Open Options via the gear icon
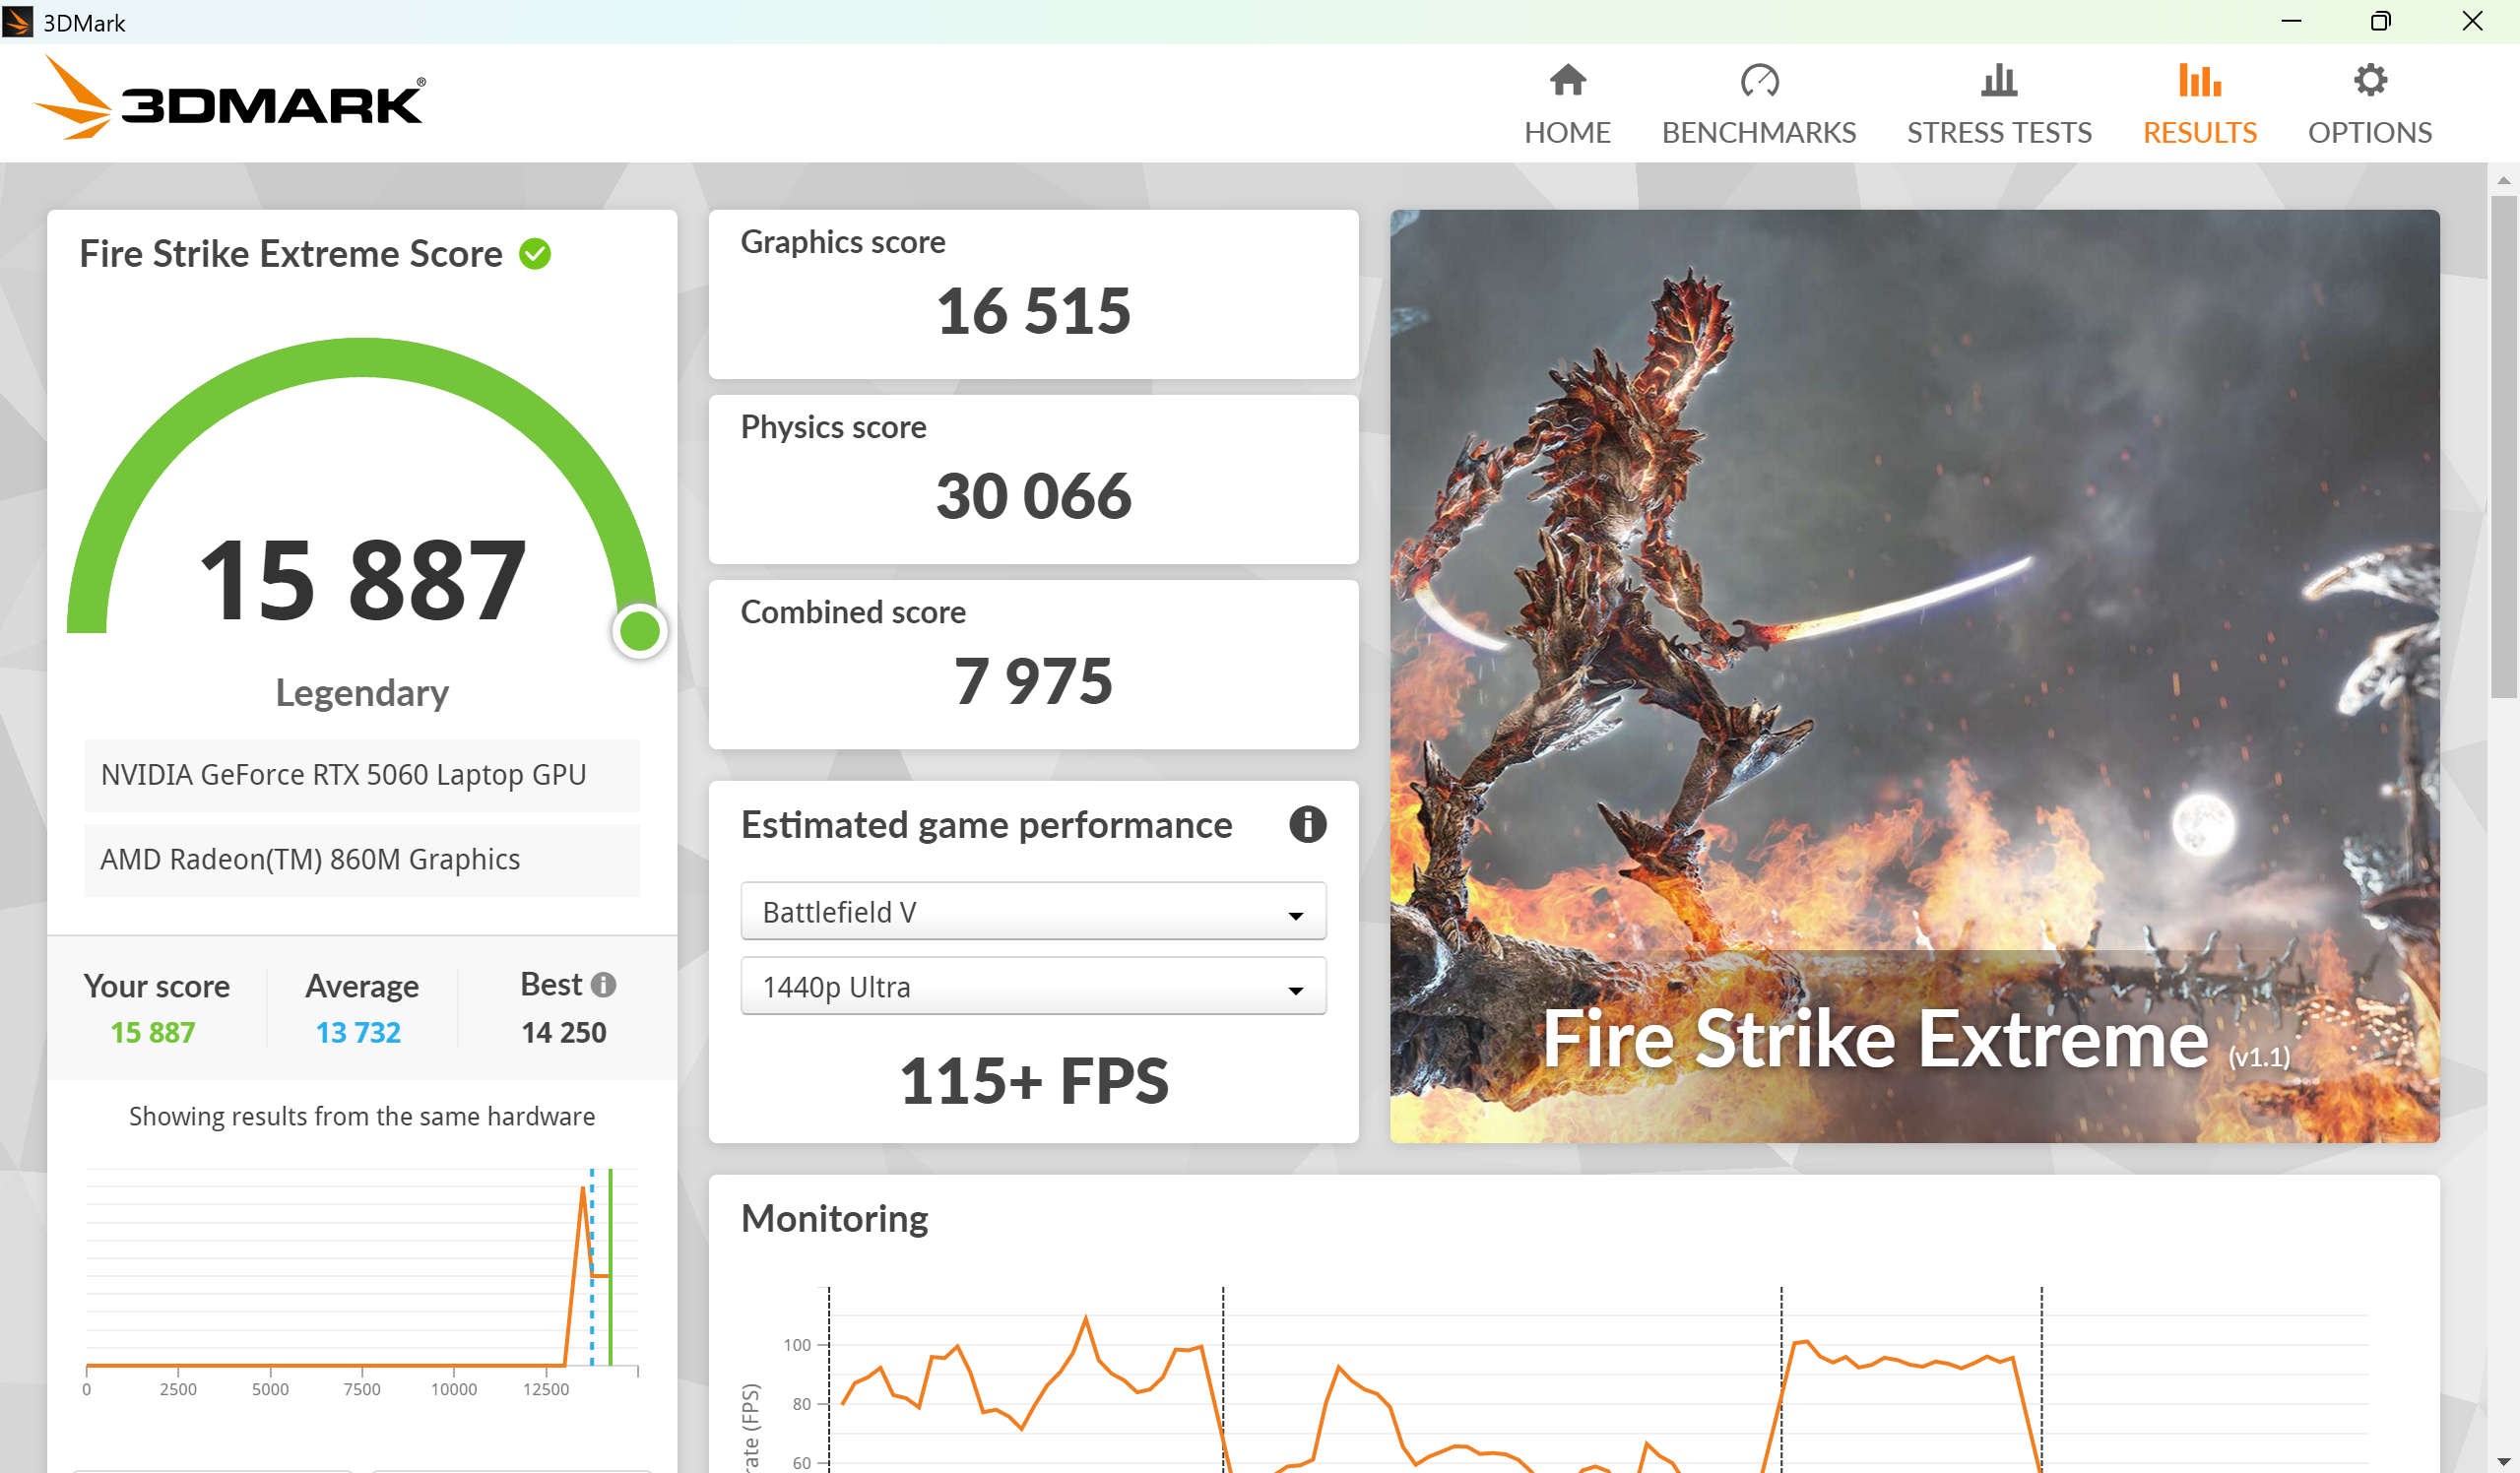Screen dimensions: 2520x1473 [x=2369, y=80]
